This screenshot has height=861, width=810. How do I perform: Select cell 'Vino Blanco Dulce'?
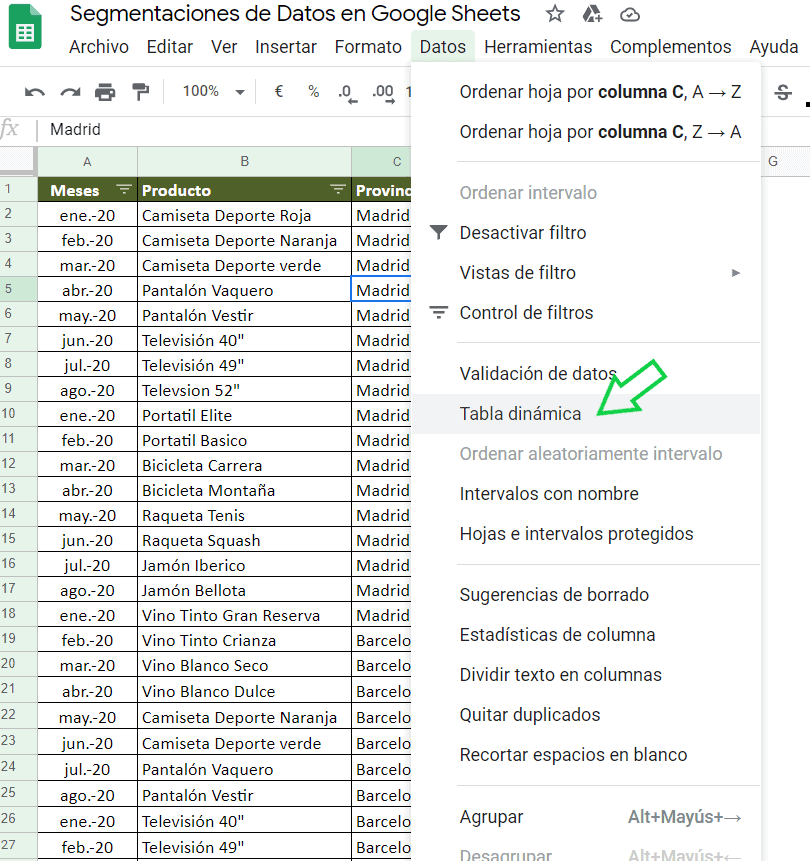pyautogui.click(x=244, y=691)
